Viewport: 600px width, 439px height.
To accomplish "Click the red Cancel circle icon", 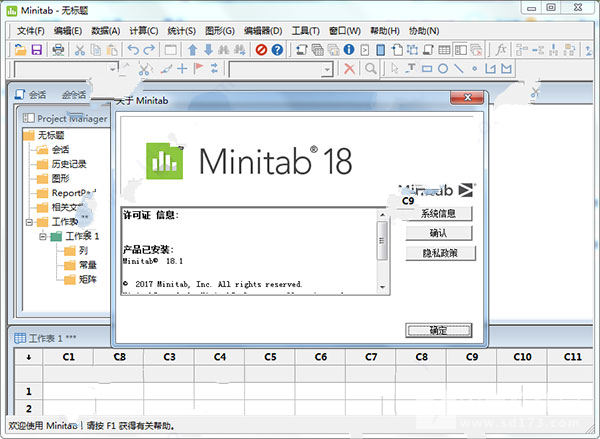I will (261, 50).
